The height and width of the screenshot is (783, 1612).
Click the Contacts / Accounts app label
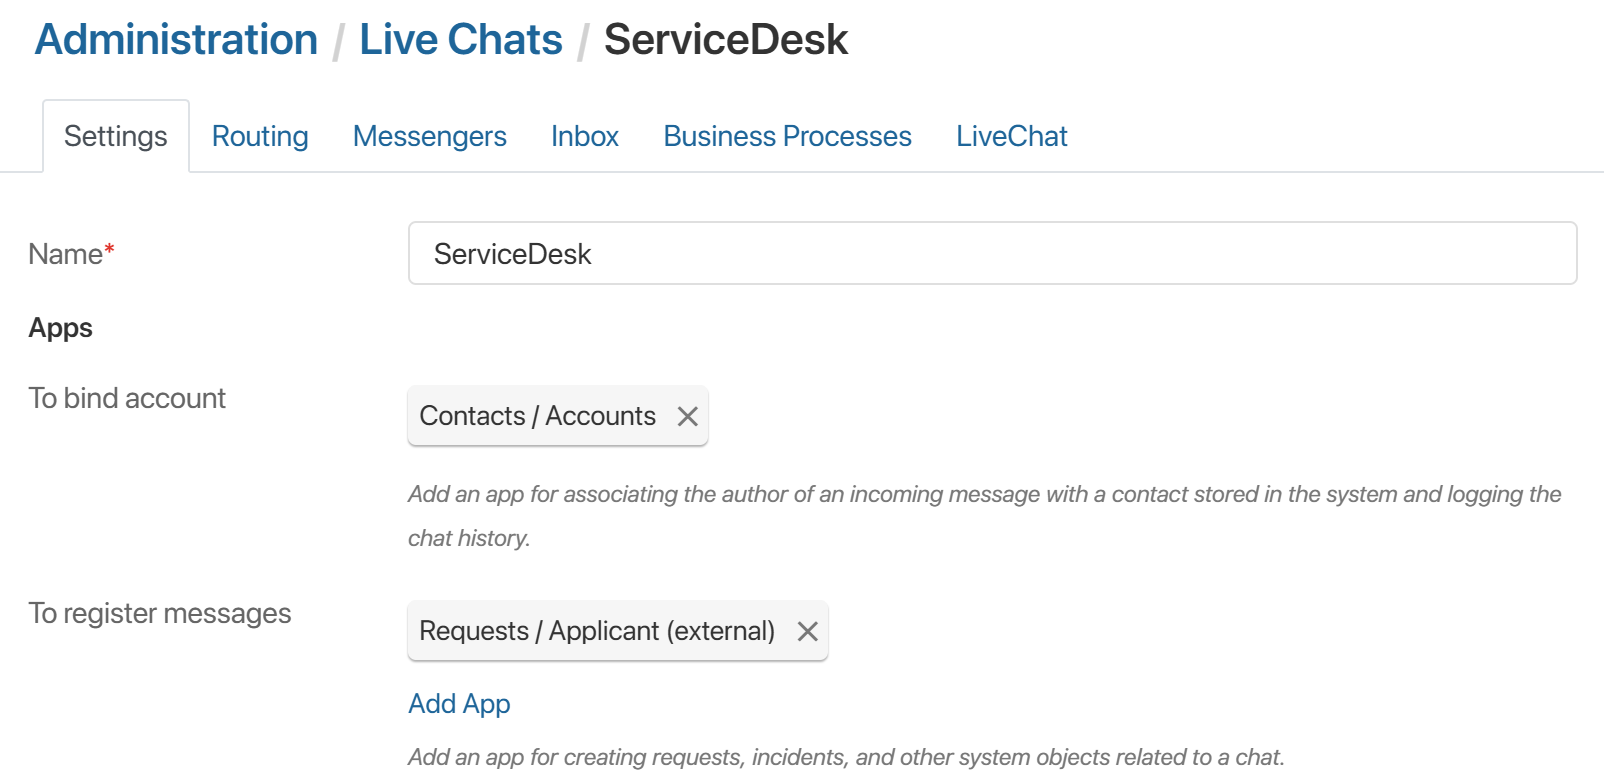coord(538,416)
